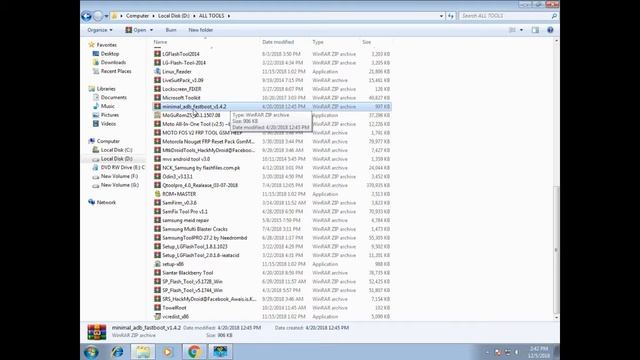
Task: Open the Windows Start button
Action: click(91, 351)
